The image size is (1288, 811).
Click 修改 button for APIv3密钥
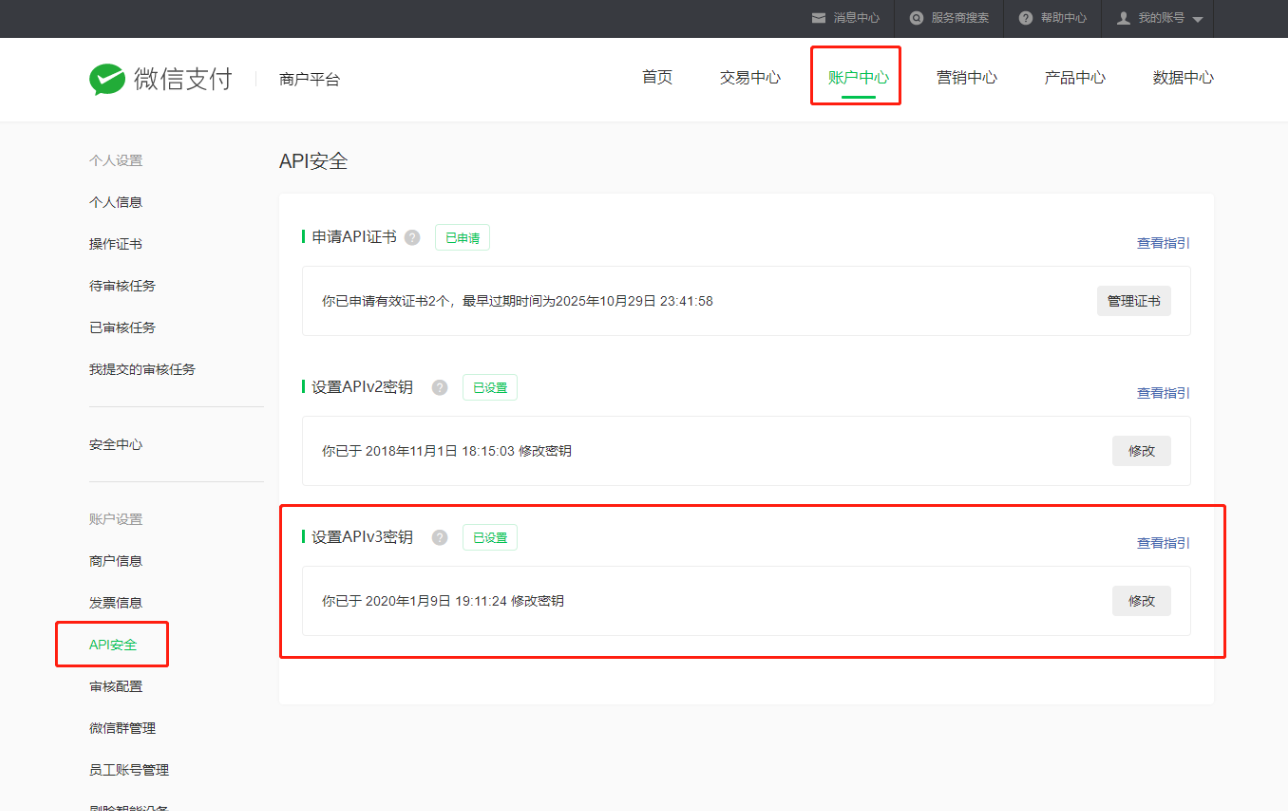[x=1141, y=601]
